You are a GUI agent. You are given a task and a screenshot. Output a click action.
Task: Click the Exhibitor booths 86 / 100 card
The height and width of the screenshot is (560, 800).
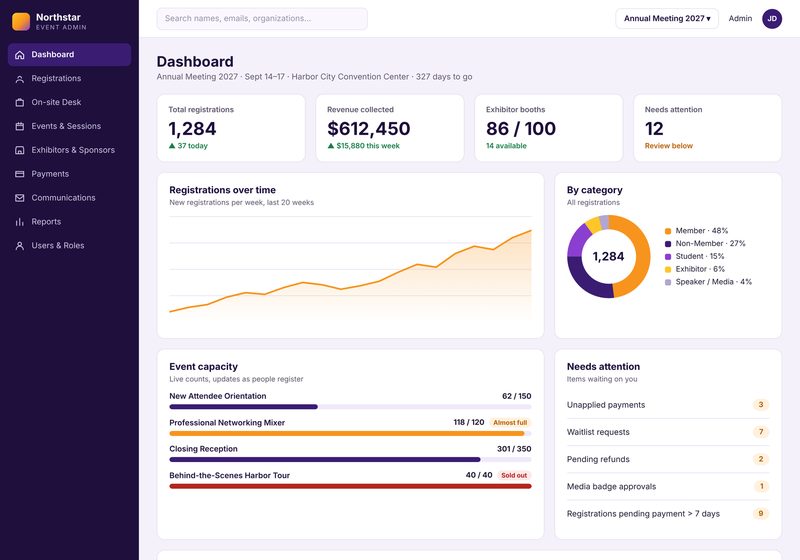[x=548, y=128]
